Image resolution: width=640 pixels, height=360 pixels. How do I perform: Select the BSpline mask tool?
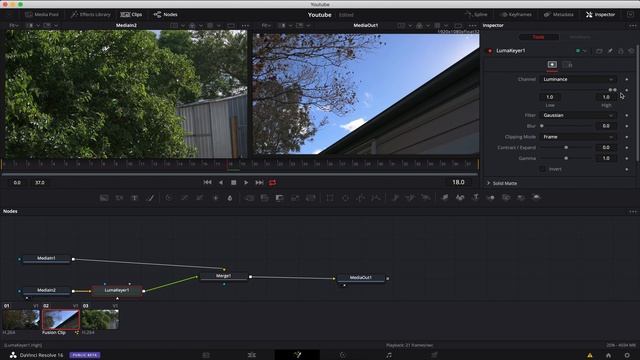click(376, 198)
